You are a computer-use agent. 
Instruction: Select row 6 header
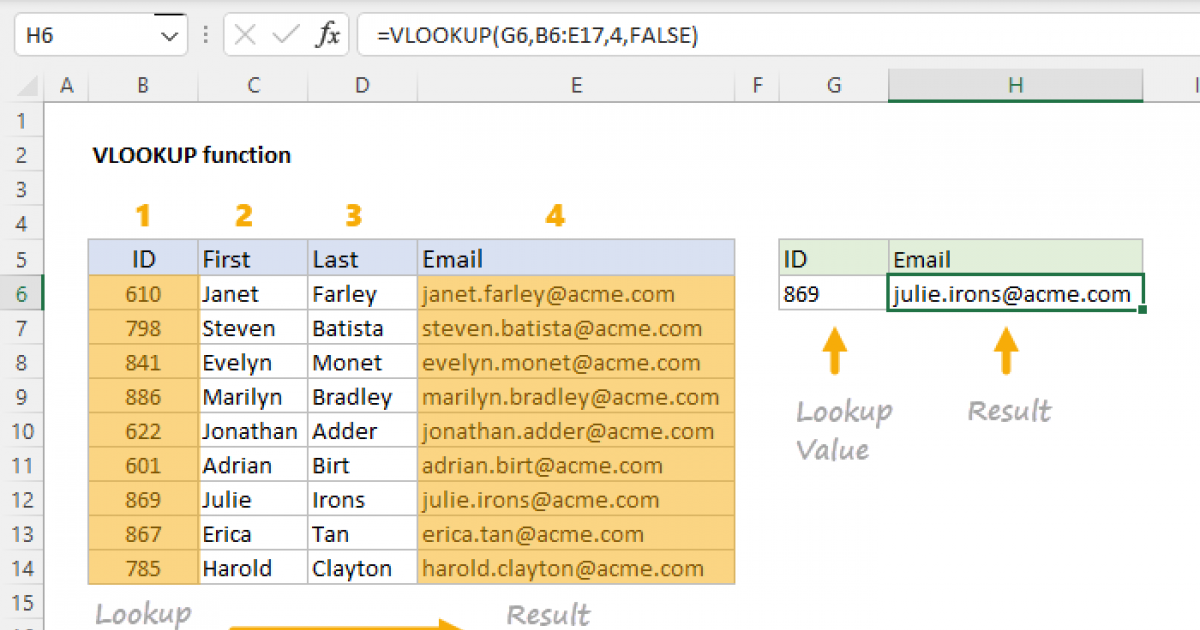pos(23,293)
